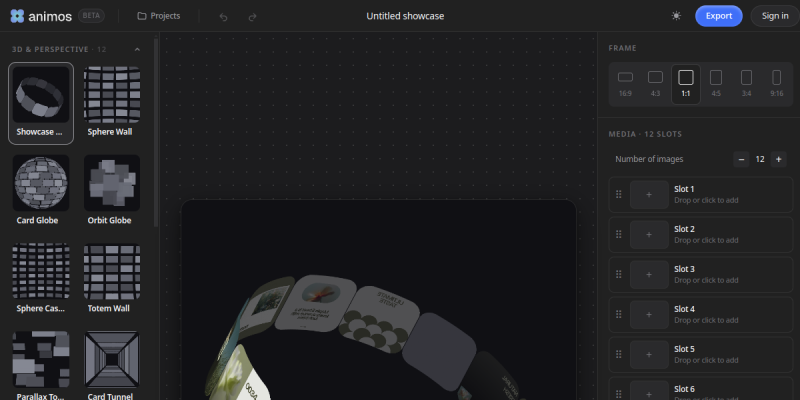Click the Slot 3 label text

tap(684, 269)
